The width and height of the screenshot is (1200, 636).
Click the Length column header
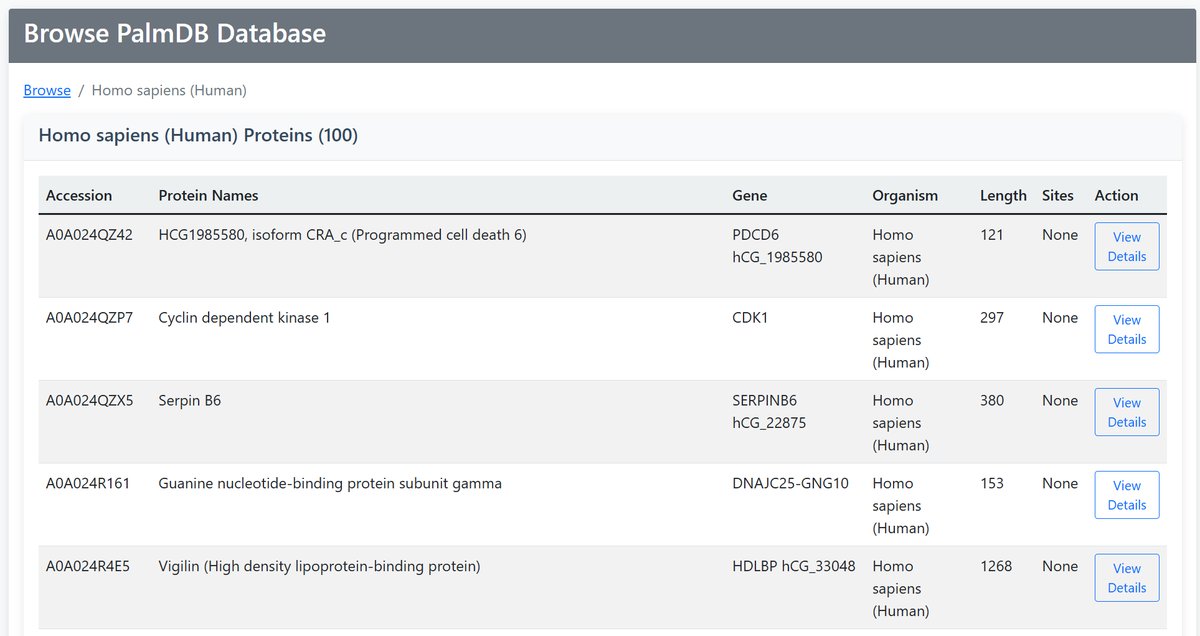point(1003,195)
